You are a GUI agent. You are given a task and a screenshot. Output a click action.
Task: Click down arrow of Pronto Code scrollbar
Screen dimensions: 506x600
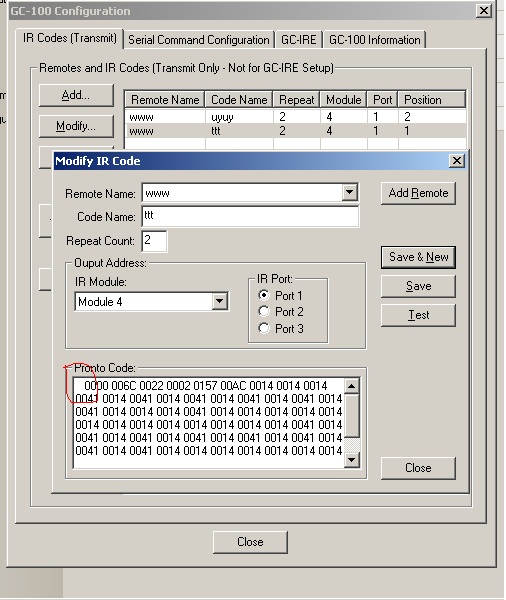[x=351, y=460]
